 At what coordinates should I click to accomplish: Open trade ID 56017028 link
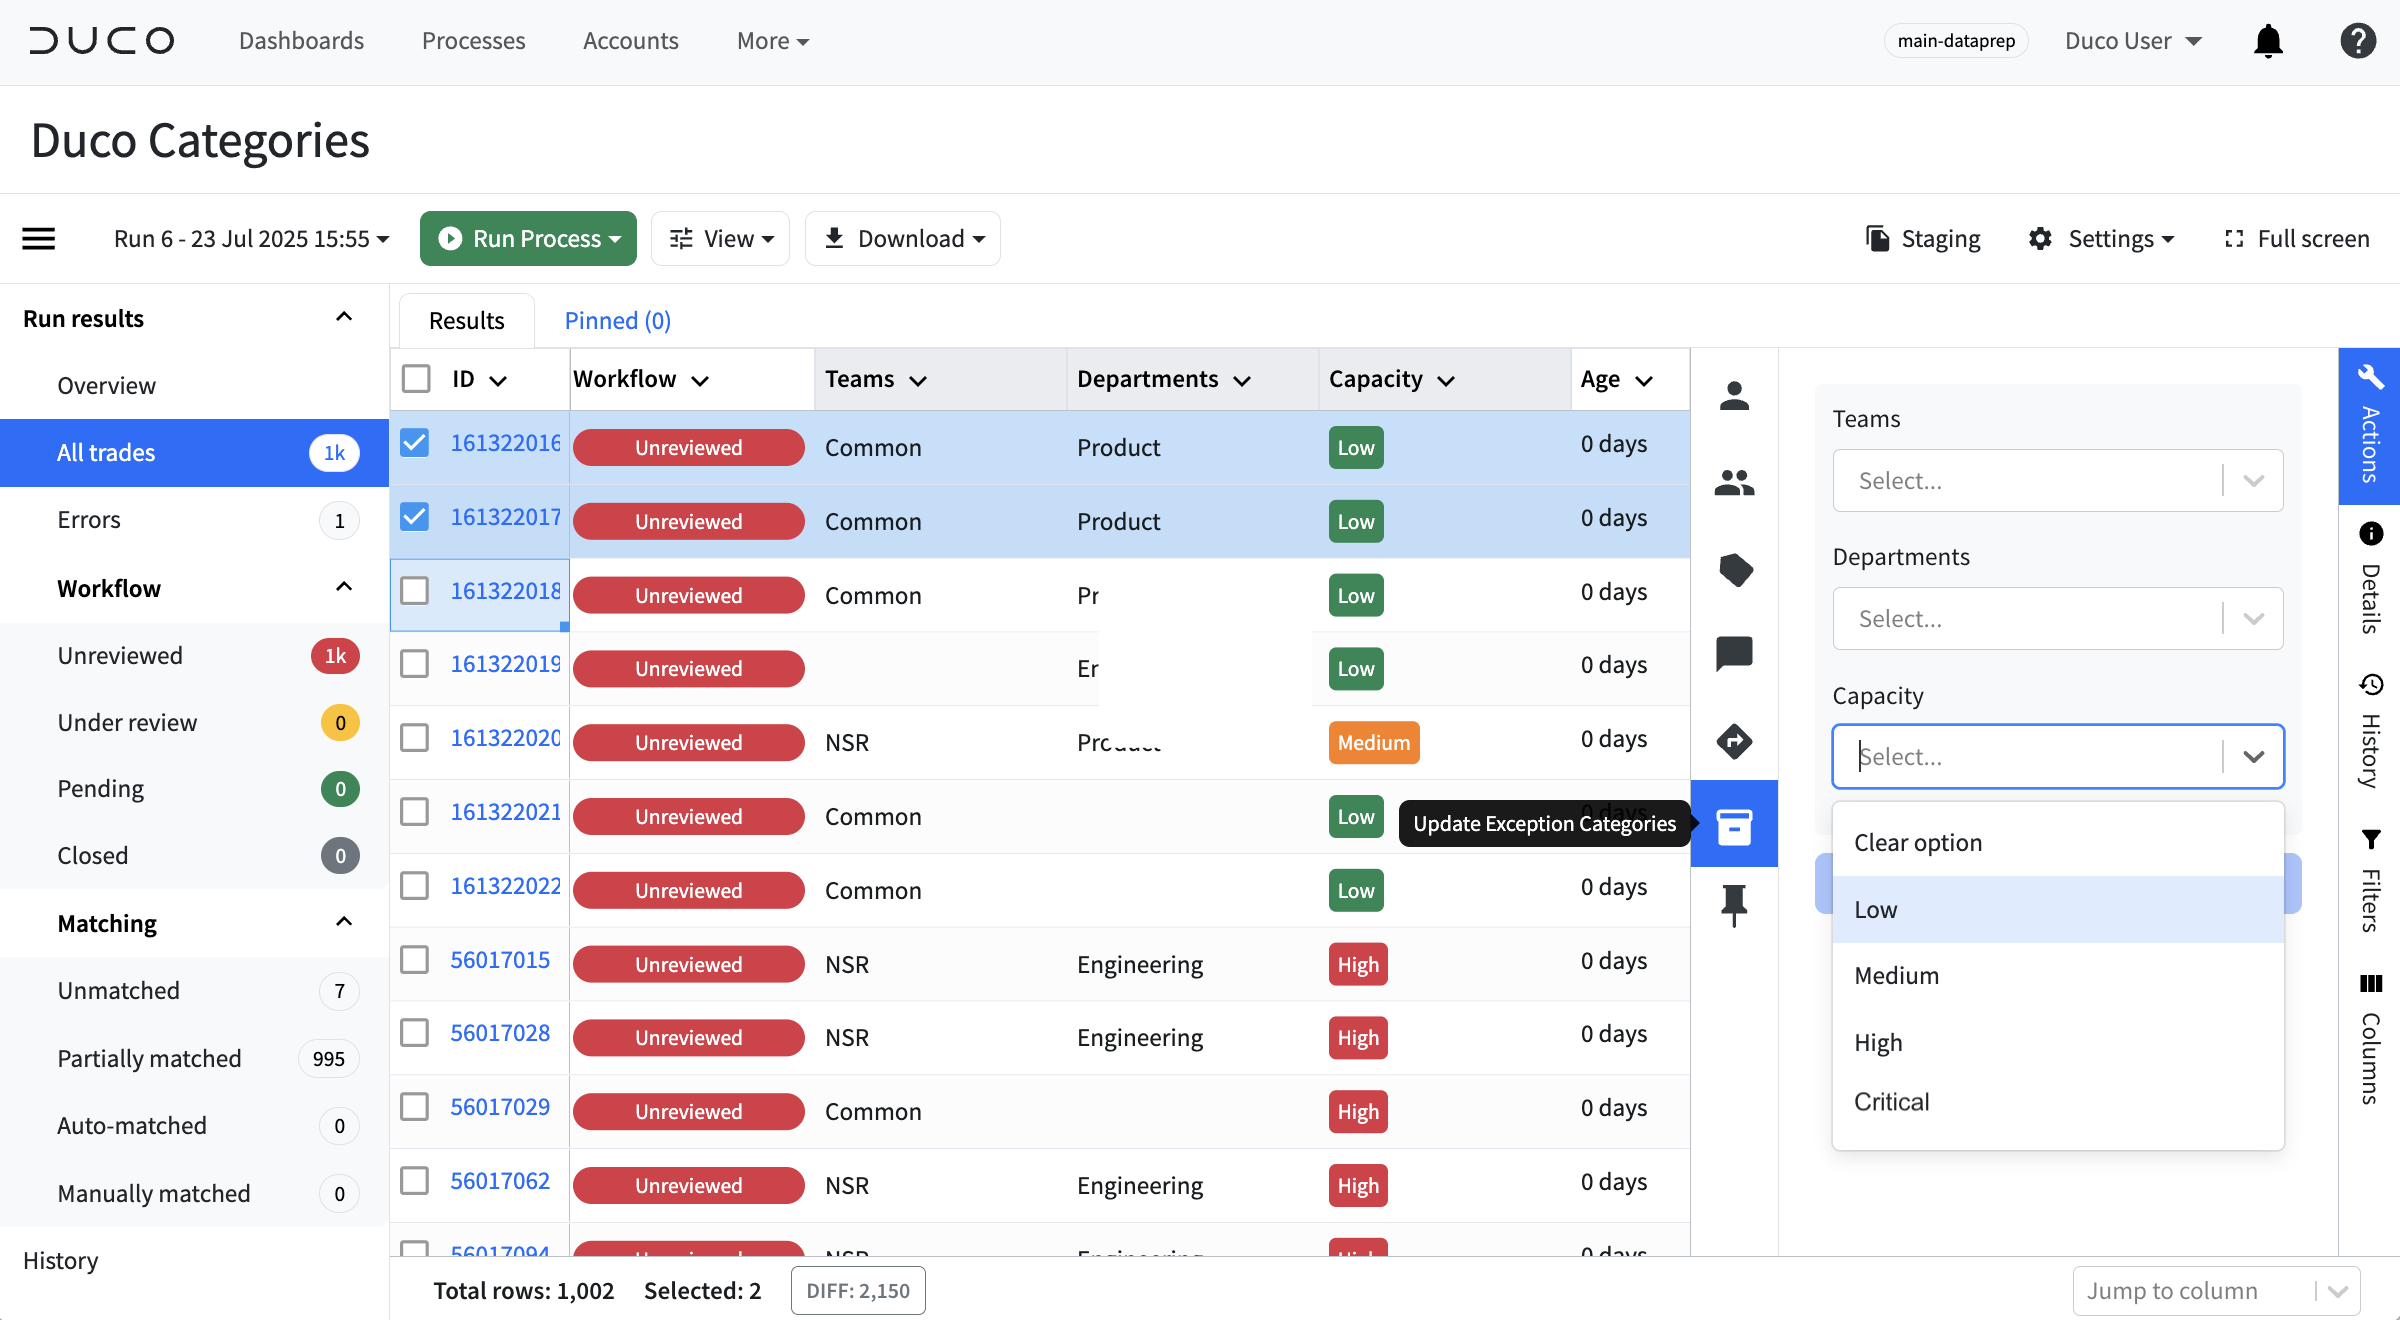coord(500,1033)
